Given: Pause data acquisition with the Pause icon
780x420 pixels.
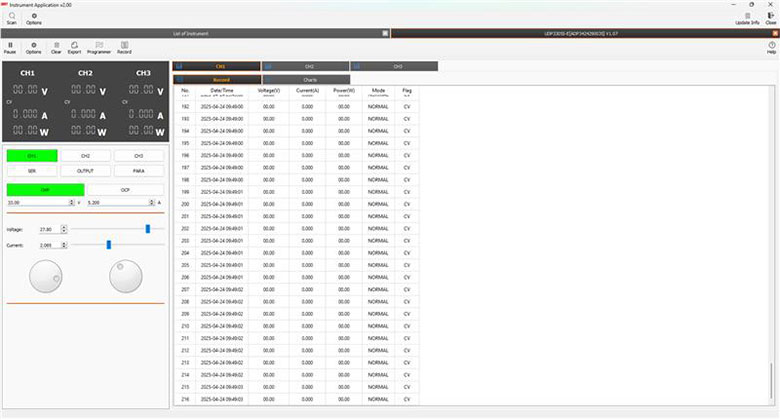Looking at the screenshot, I should click(x=10, y=47).
